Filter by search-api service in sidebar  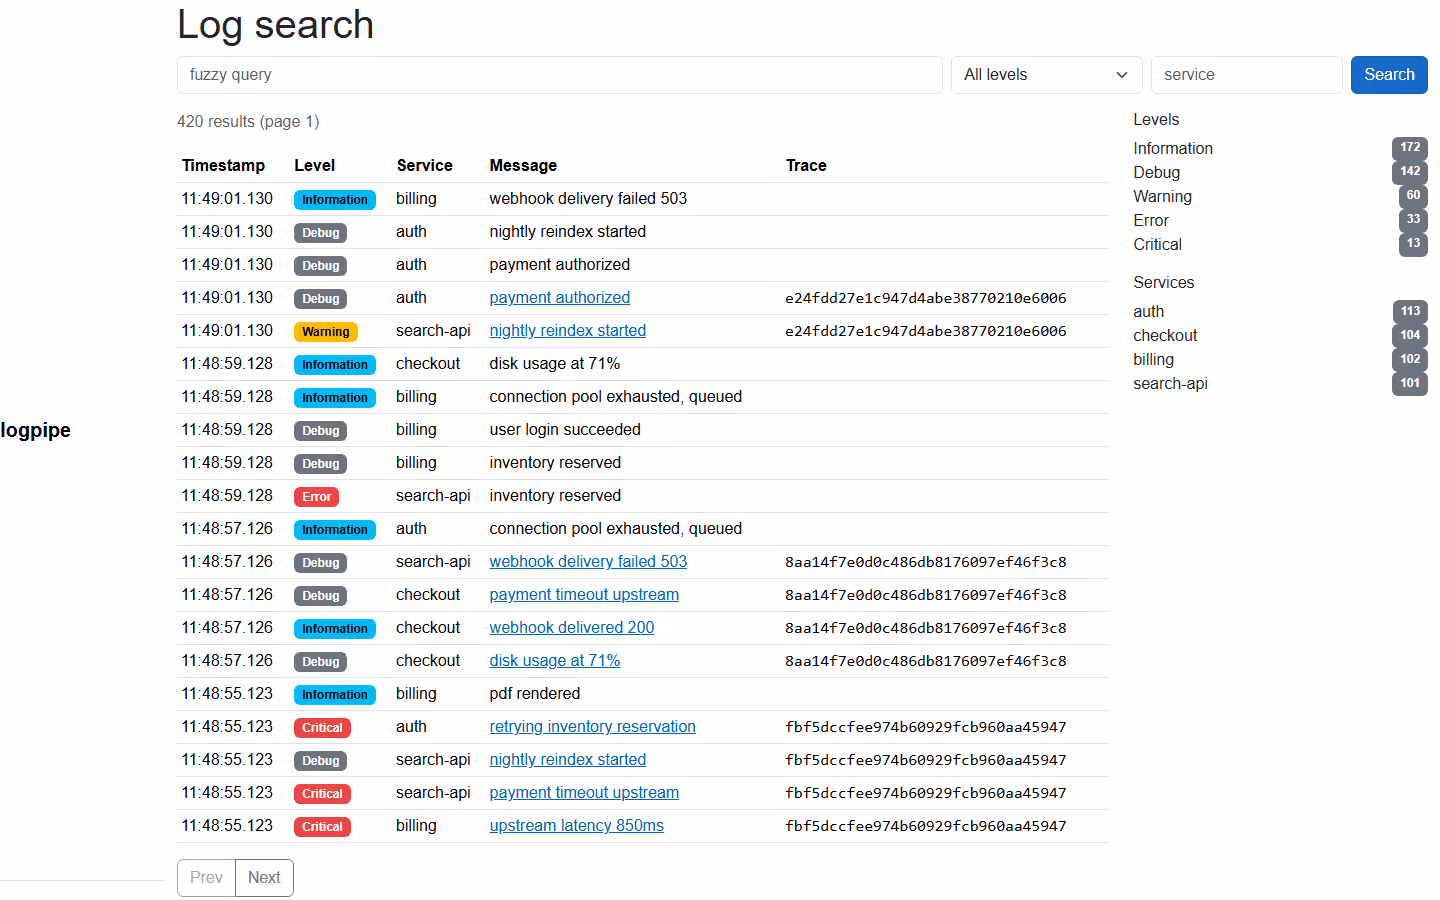[x=1170, y=383]
